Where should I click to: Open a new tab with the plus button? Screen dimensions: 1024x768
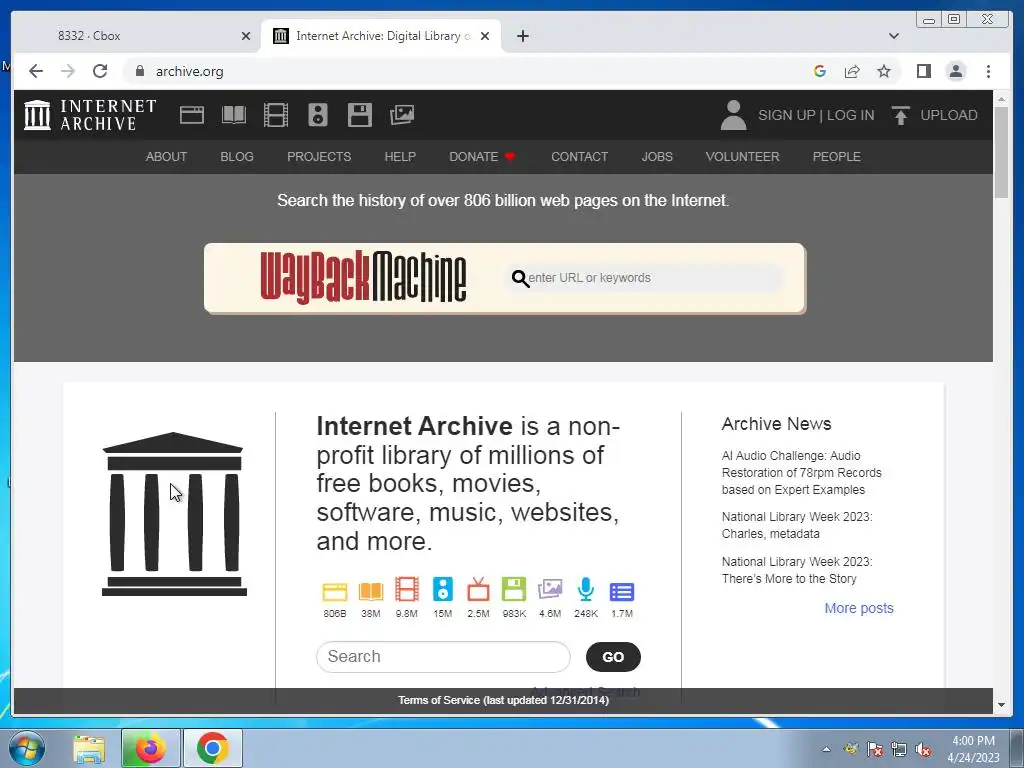[x=523, y=36]
